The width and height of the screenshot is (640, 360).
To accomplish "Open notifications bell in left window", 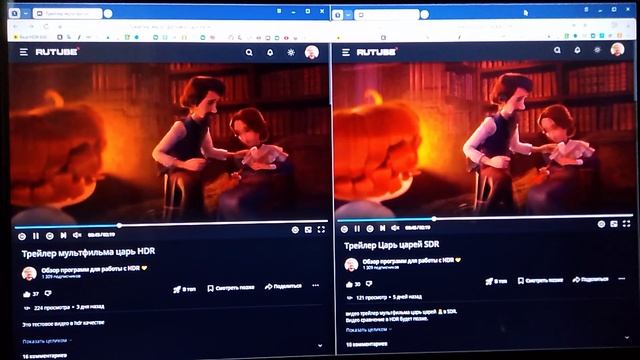I will pos(270,53).
